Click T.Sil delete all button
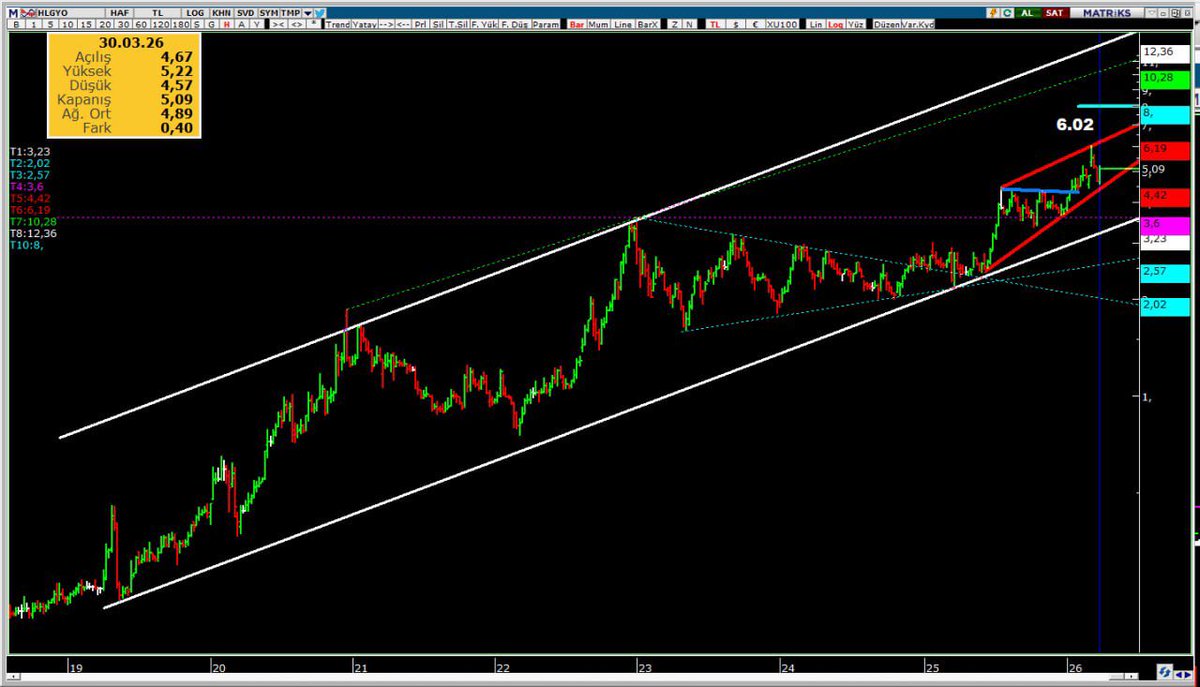 (x=458, y=24)
